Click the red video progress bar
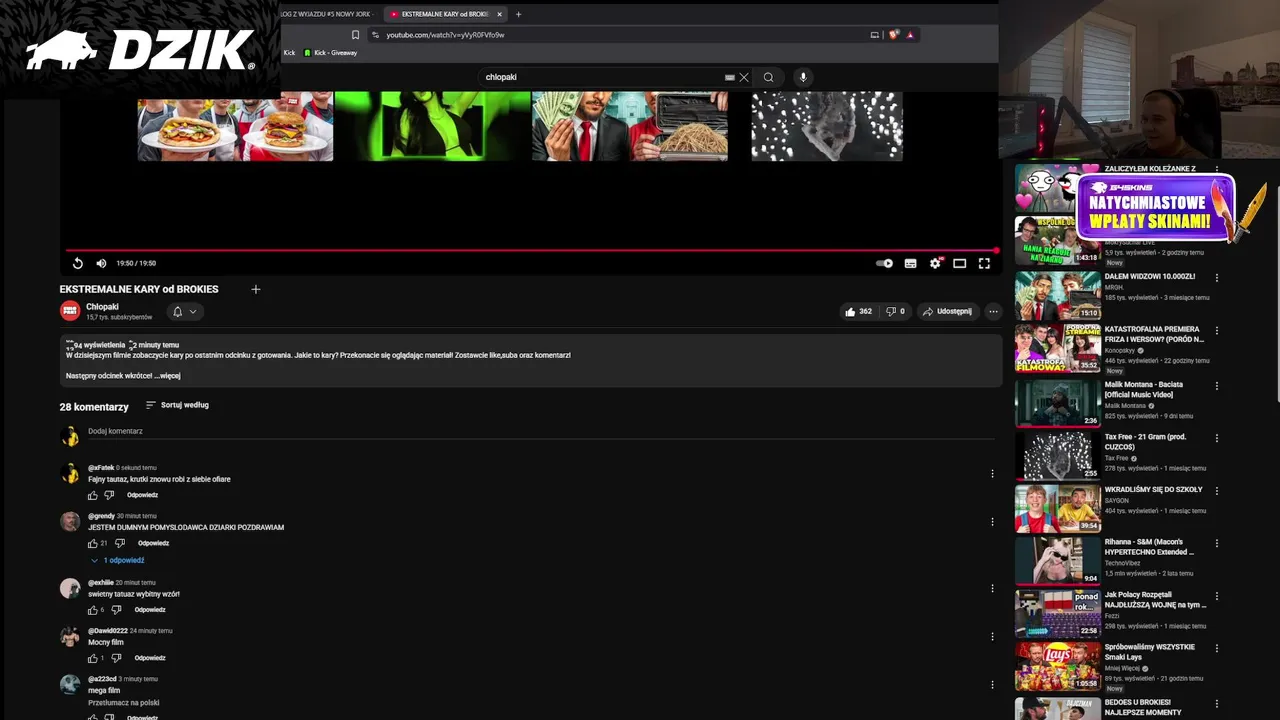 click(x=531, y=250)
